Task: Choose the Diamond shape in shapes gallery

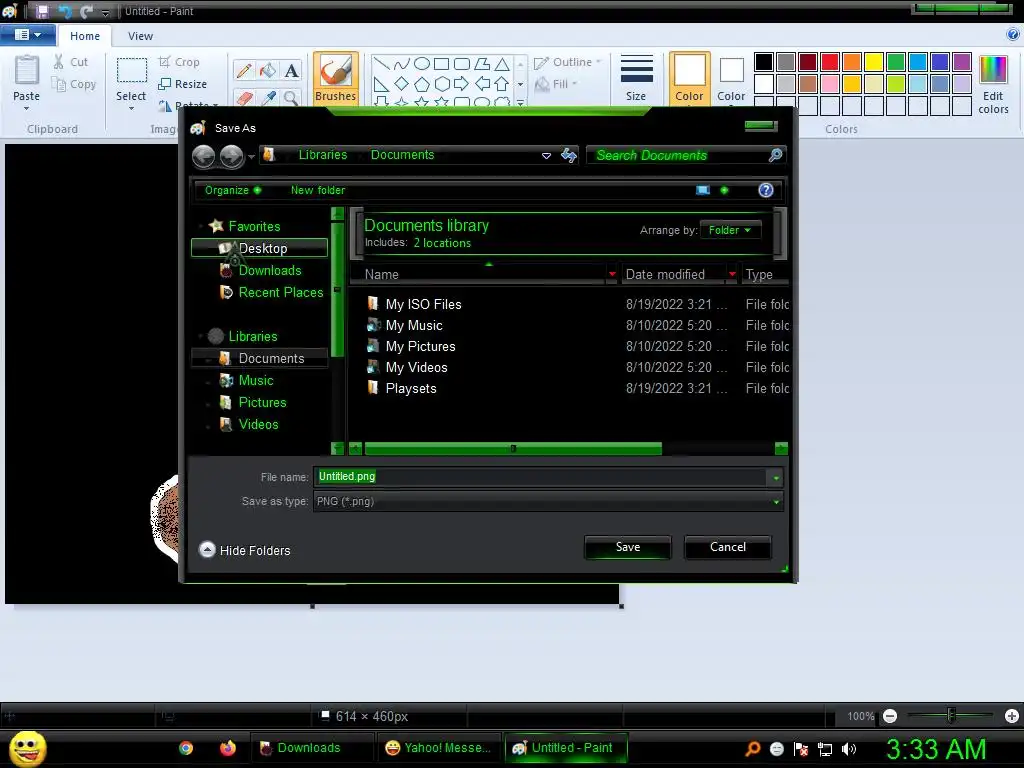Action: [402, 84]
